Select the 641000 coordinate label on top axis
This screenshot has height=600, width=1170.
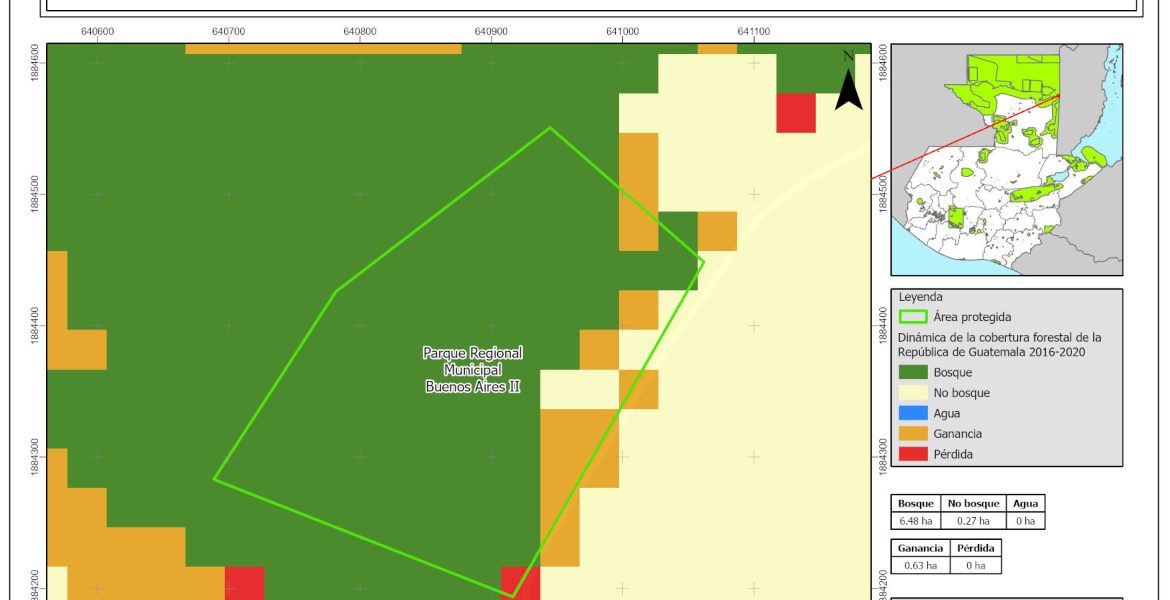coord(622,31)
